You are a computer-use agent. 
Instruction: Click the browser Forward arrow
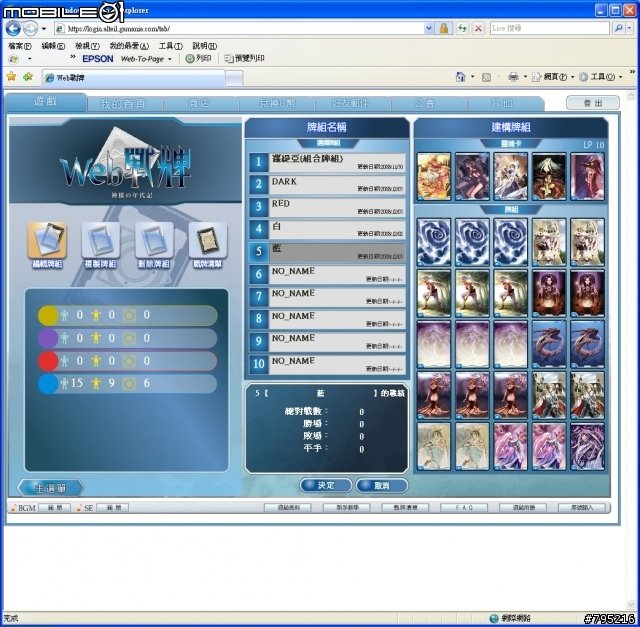pyautogui.click(x=30, y=29)
